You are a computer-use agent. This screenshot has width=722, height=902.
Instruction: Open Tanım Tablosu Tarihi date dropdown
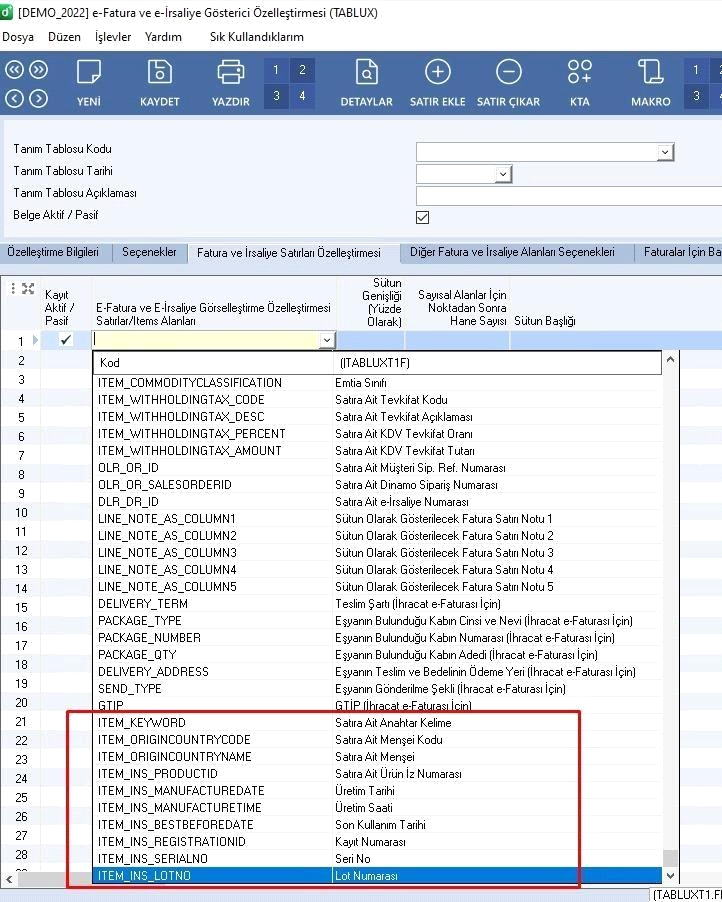point(502,174)
